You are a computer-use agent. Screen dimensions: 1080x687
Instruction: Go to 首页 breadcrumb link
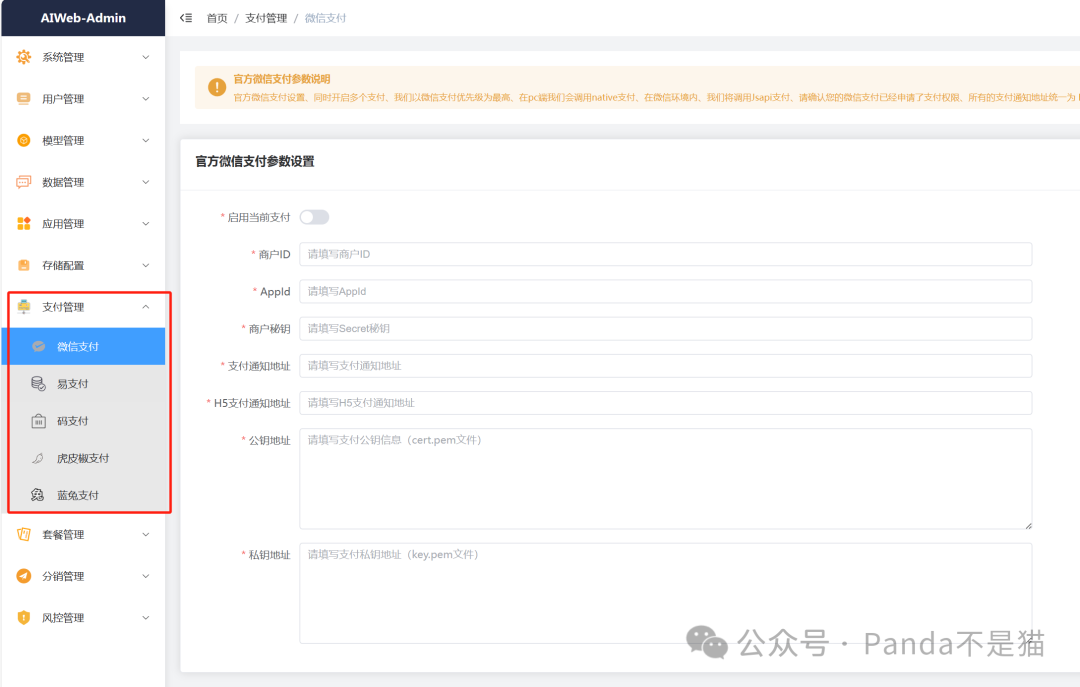click(217, 18)
